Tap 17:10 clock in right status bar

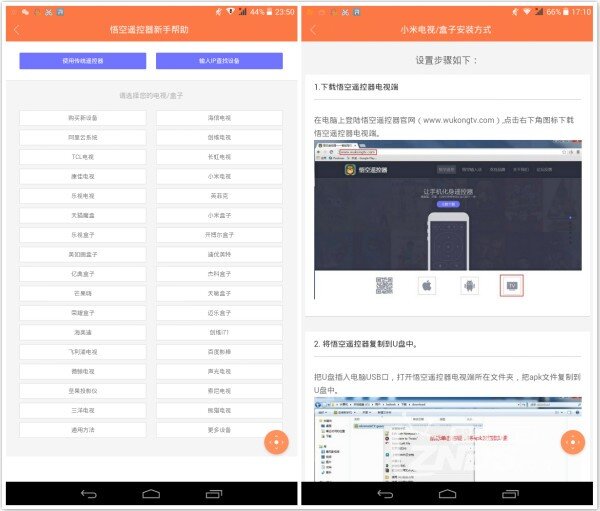582,12
